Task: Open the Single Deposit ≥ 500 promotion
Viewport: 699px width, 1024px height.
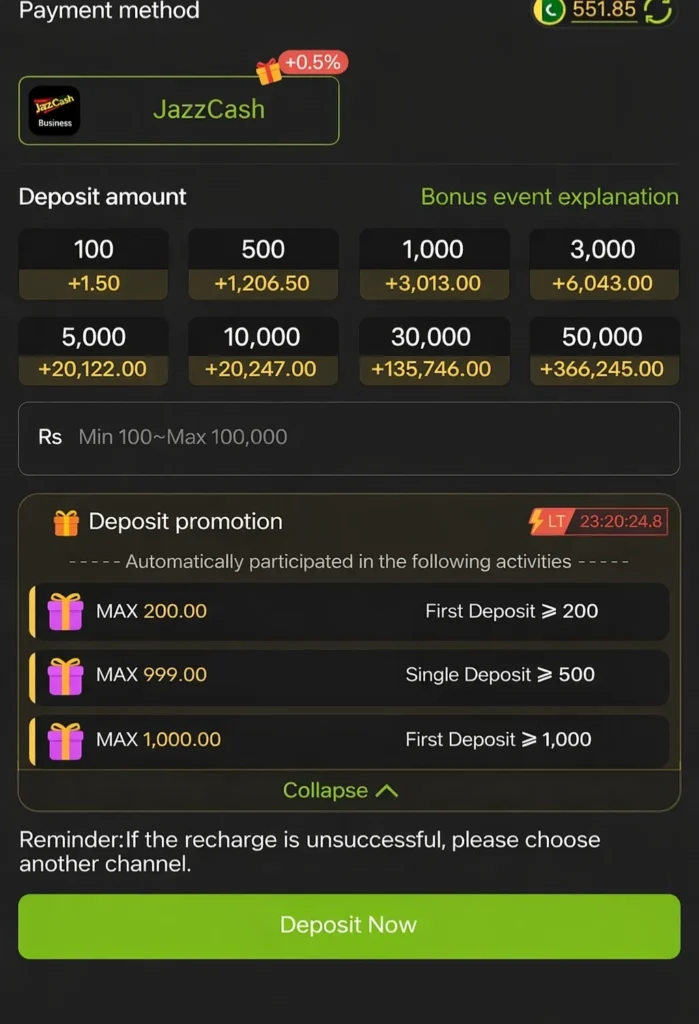Action: click(499, 675)
